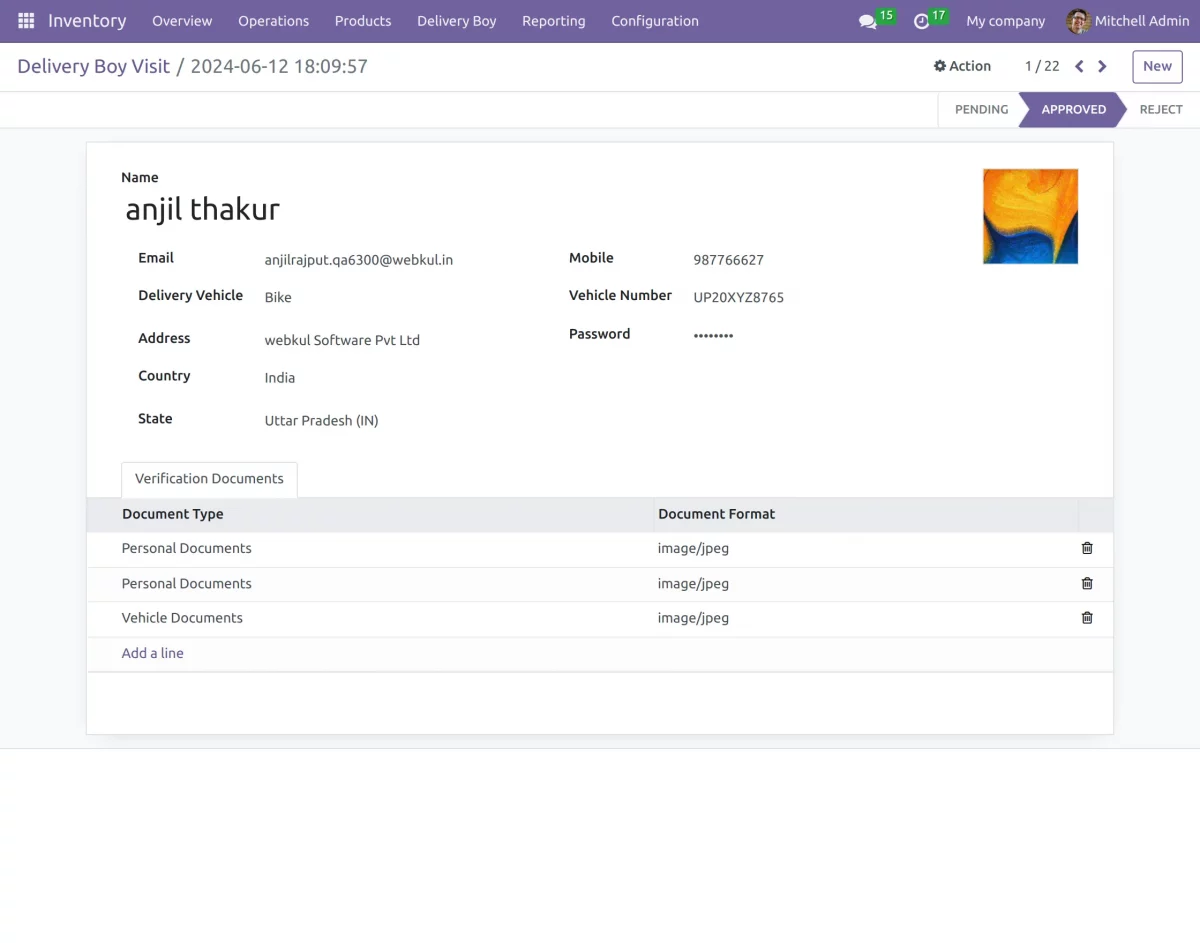Switch to the Verification Documents tab

click(x=209, y=479)
